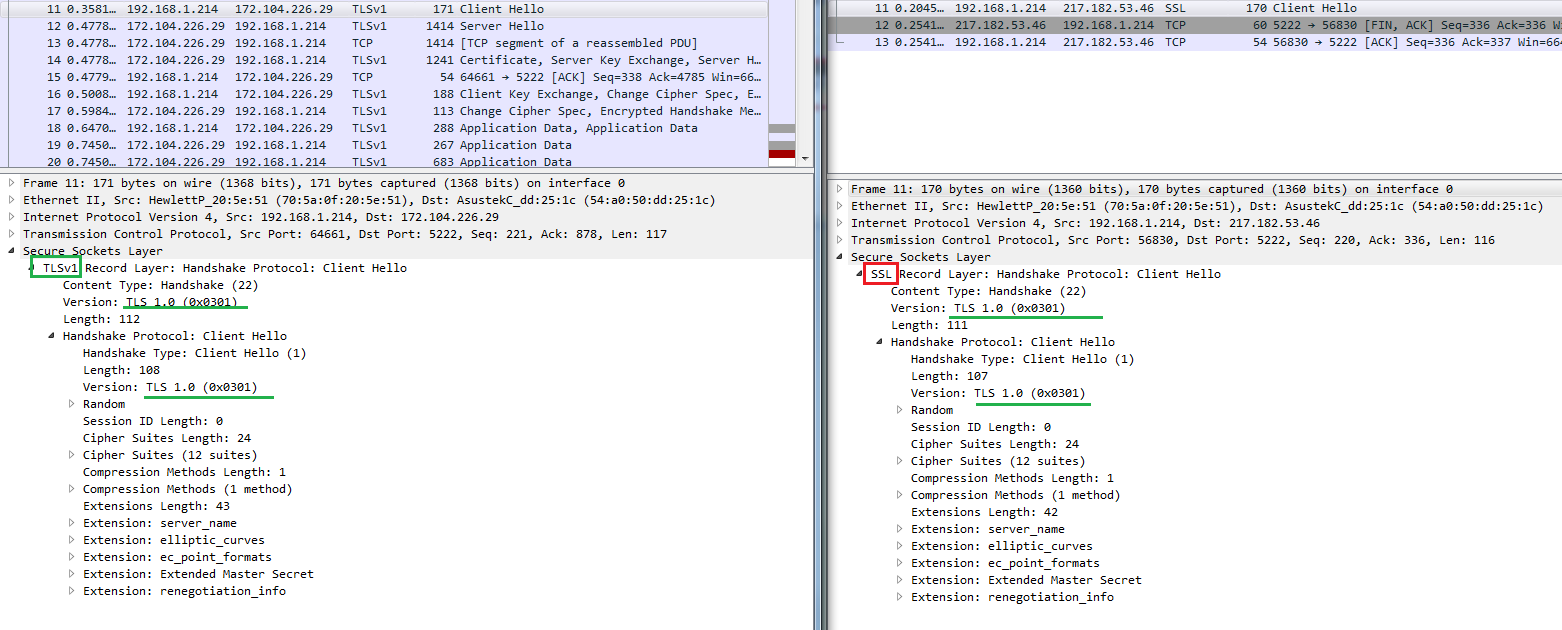
Task: Select the Length: 111 field
Action: pyautogui.click(x=928, y=325)
